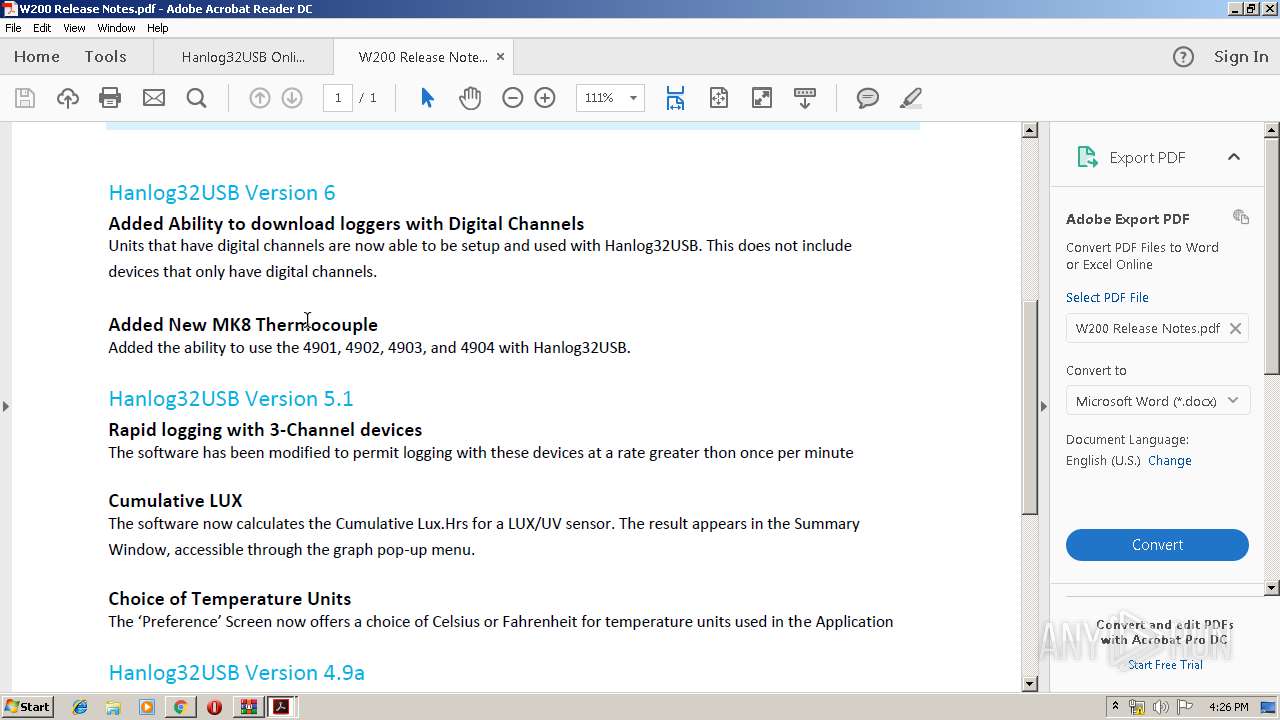Open the Windows Start button
1280x720 pixels.
27,707
